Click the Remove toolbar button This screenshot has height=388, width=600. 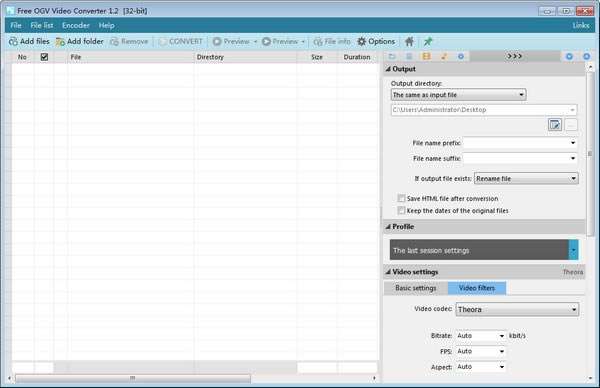pos(129,41)
